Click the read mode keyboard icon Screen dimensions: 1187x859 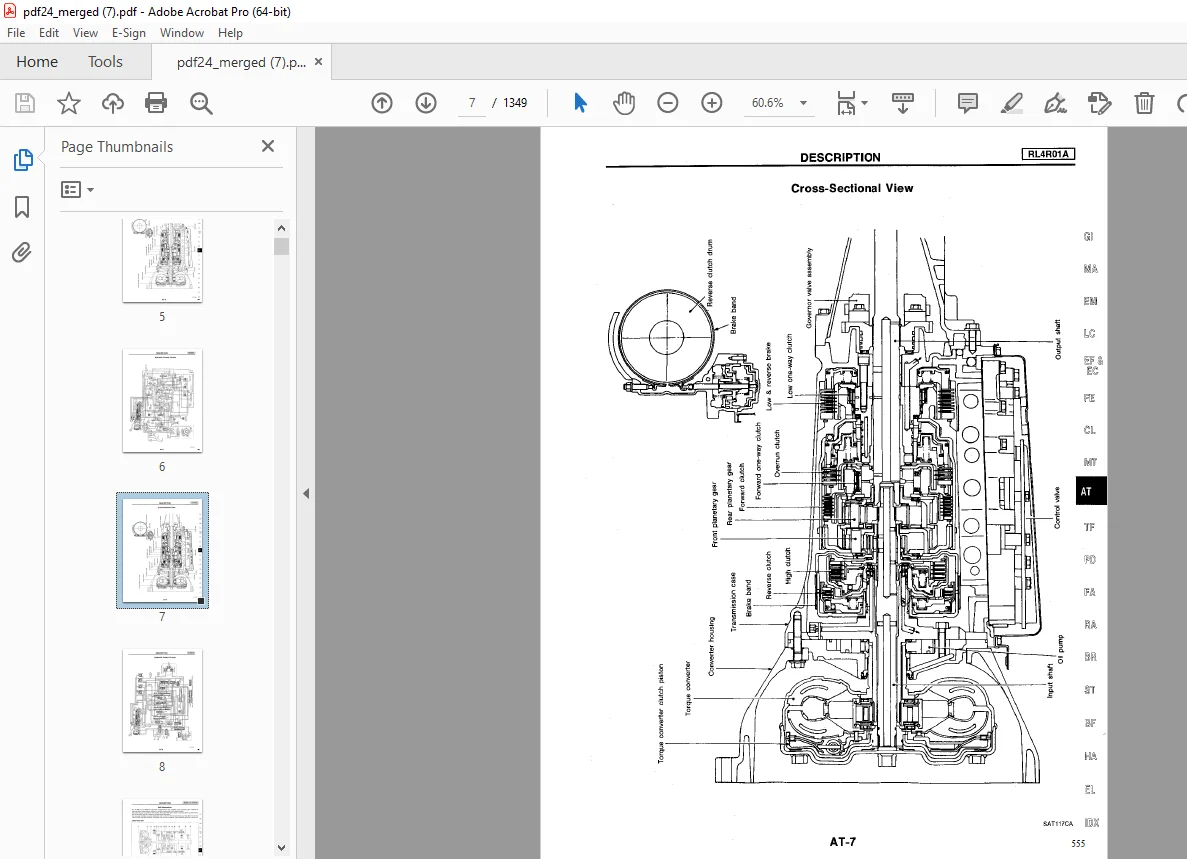click(902, 103)
